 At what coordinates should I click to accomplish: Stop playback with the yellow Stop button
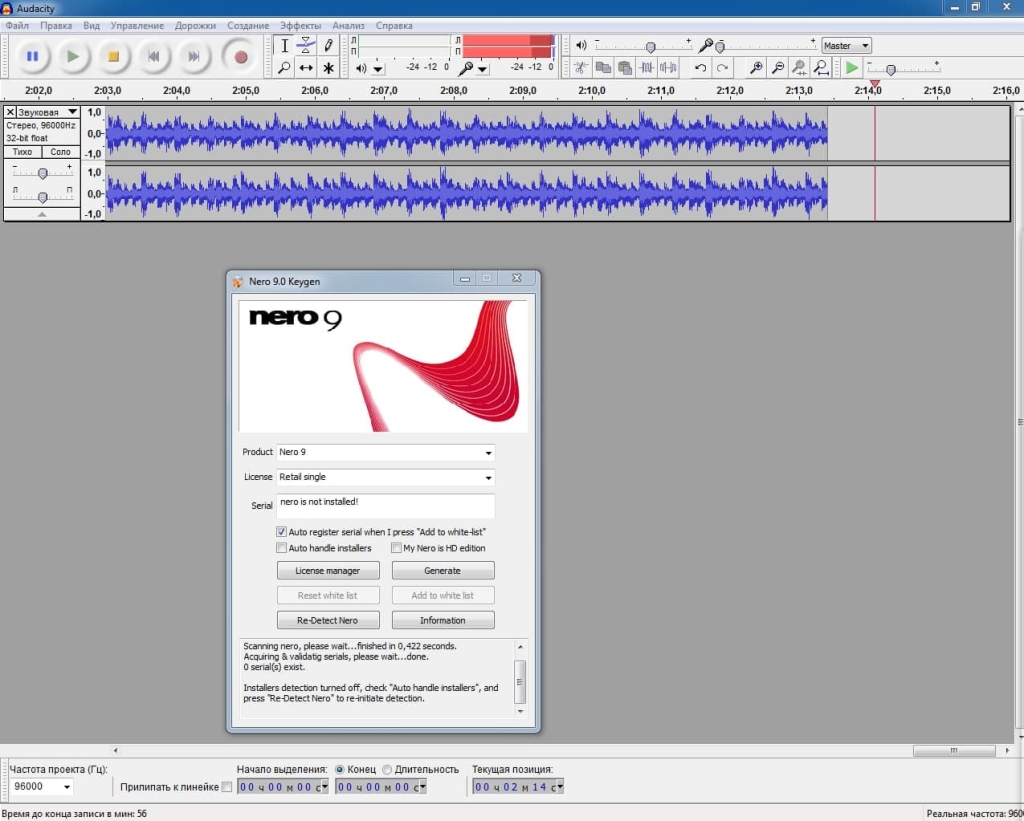point(113,57)
